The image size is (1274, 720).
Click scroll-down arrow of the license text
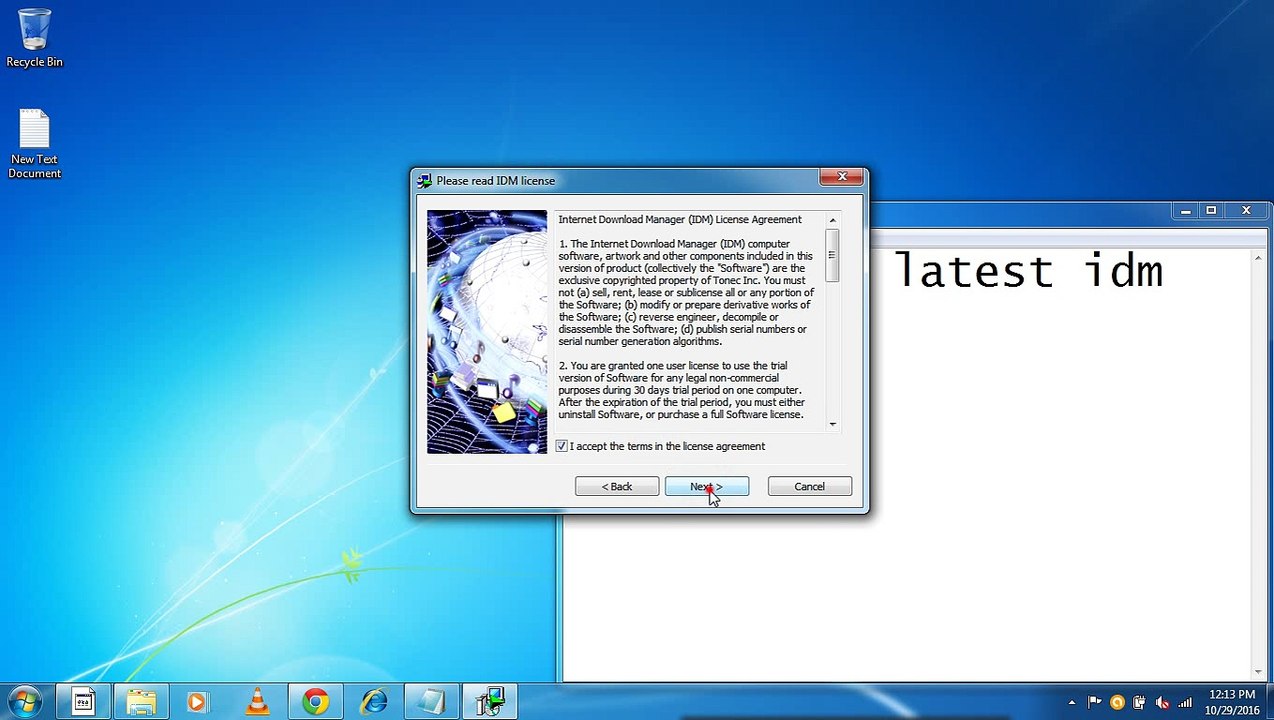pos(832,424)
